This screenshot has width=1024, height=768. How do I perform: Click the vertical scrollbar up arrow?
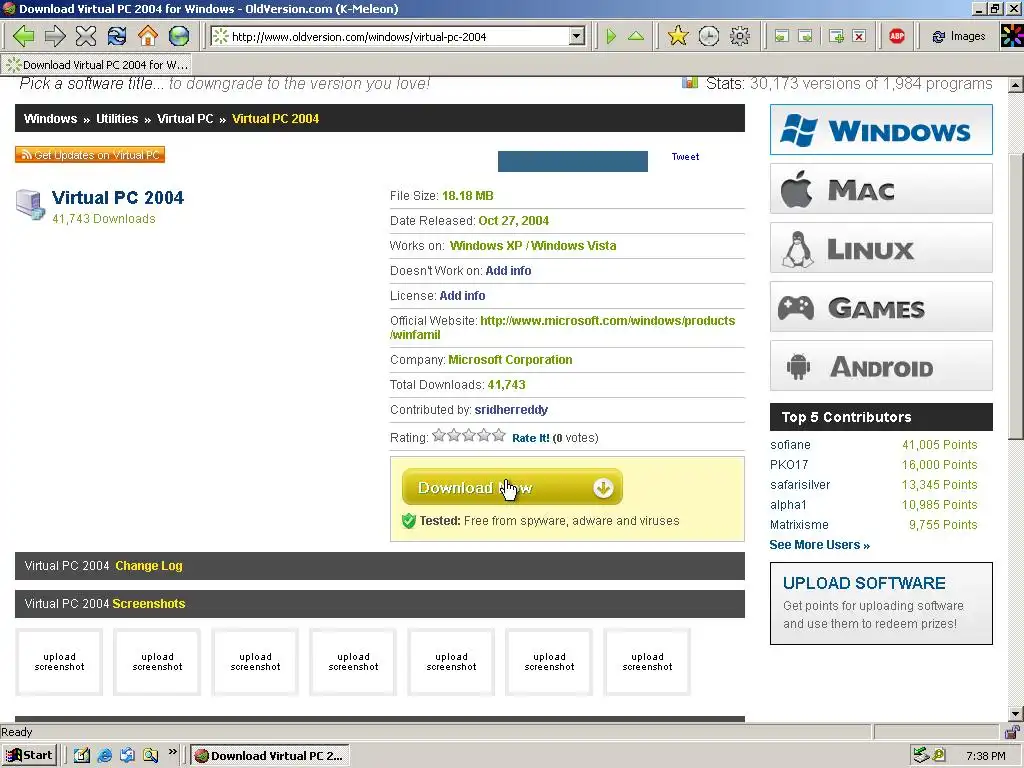pos(1016,85)
